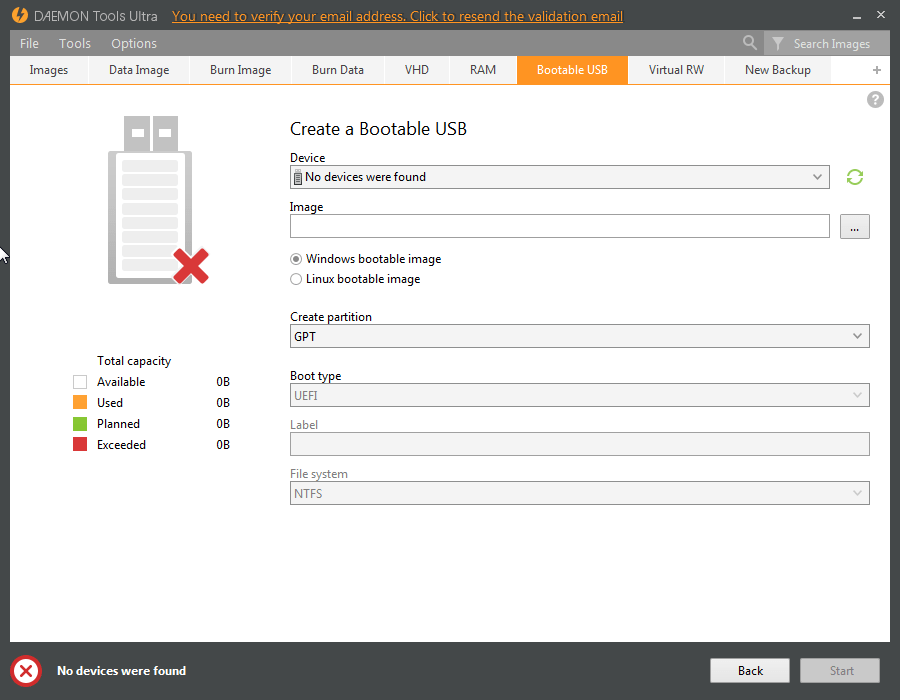Click the orange Used capacity swatch
The image size is (900, 700).
click(x=79, y=402)
